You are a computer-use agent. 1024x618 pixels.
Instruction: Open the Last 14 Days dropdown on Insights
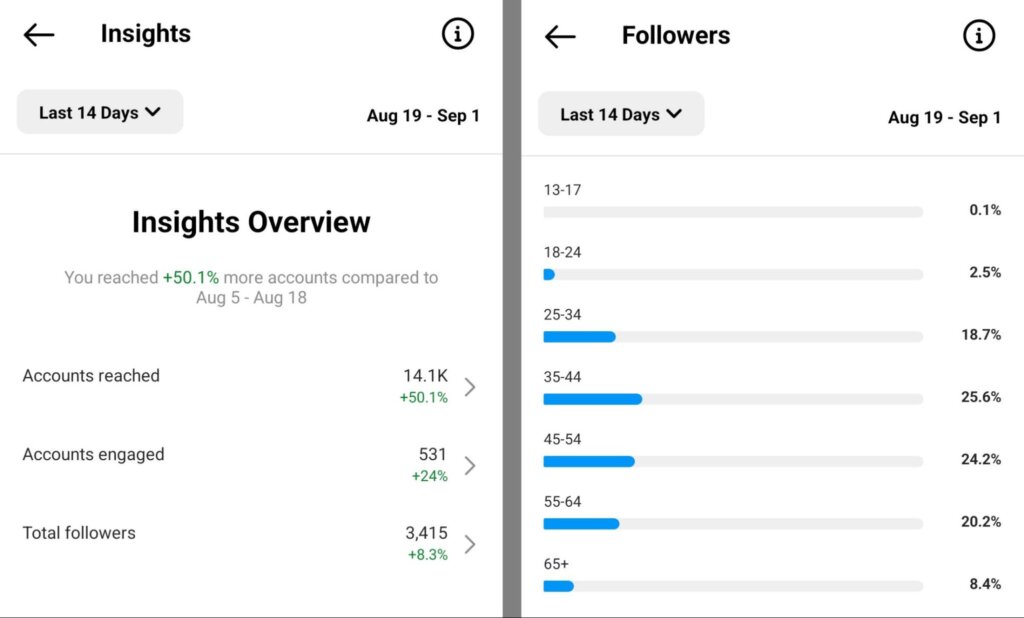click(99, 112)
